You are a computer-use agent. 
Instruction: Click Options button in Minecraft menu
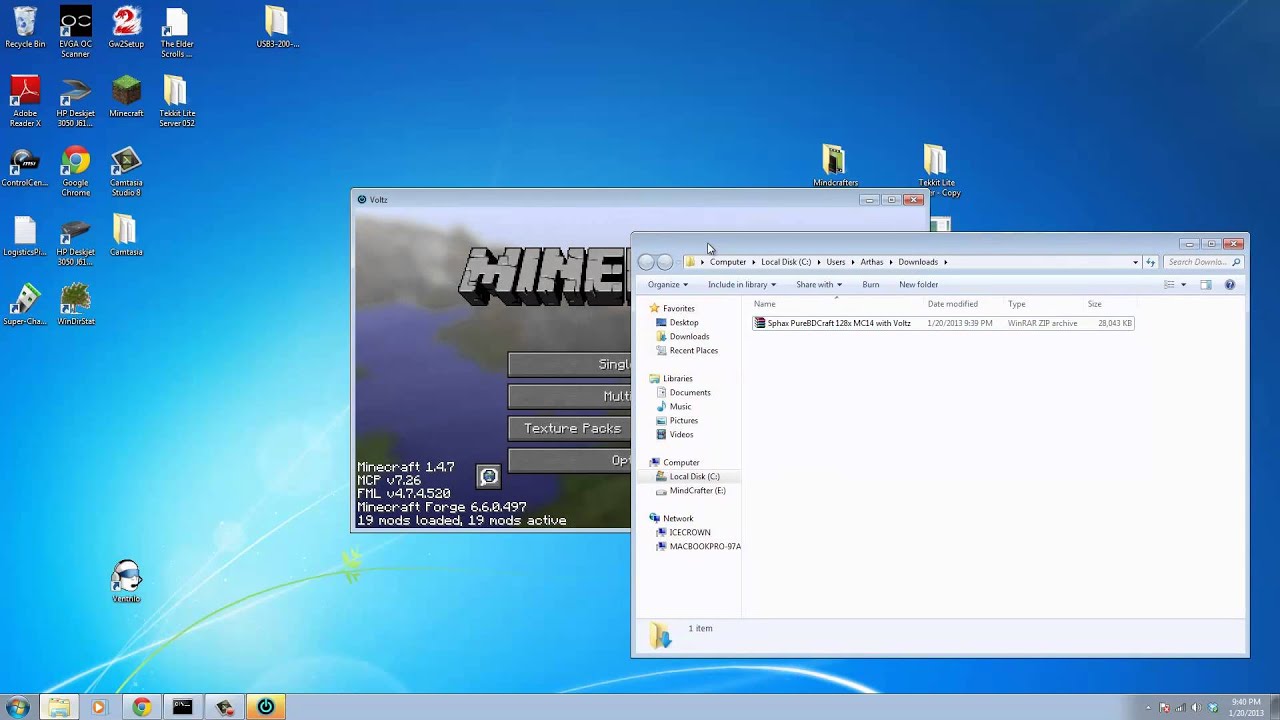point(570,460)
